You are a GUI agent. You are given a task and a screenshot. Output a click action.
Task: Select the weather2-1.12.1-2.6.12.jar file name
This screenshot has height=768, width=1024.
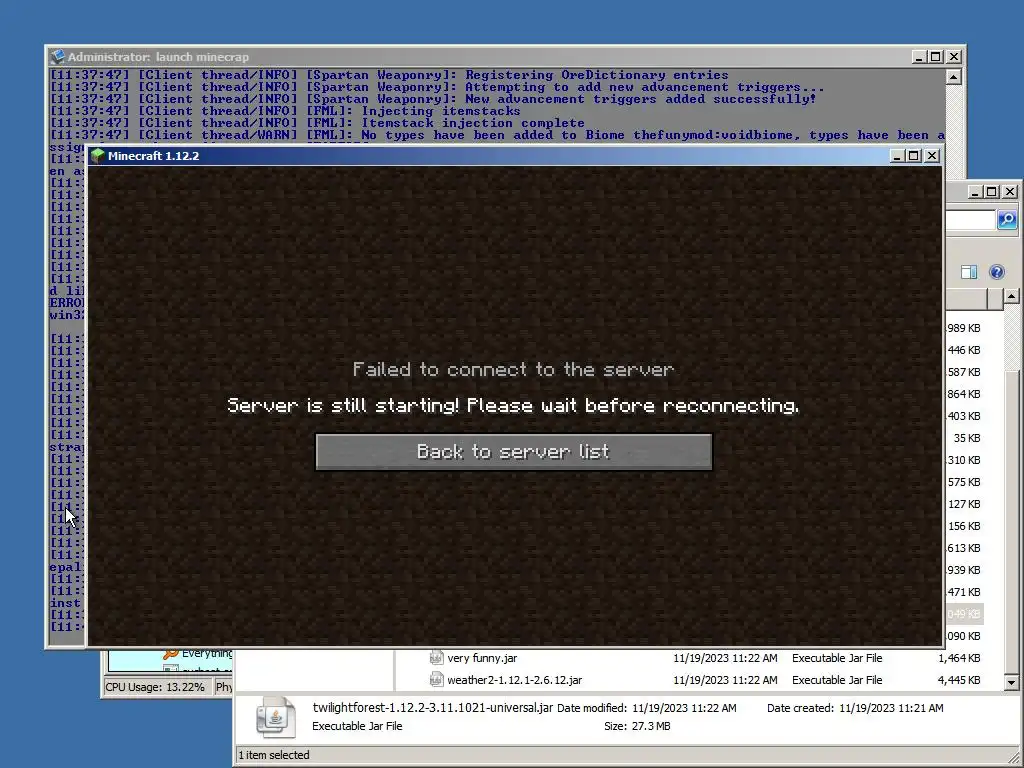(515, 680)
